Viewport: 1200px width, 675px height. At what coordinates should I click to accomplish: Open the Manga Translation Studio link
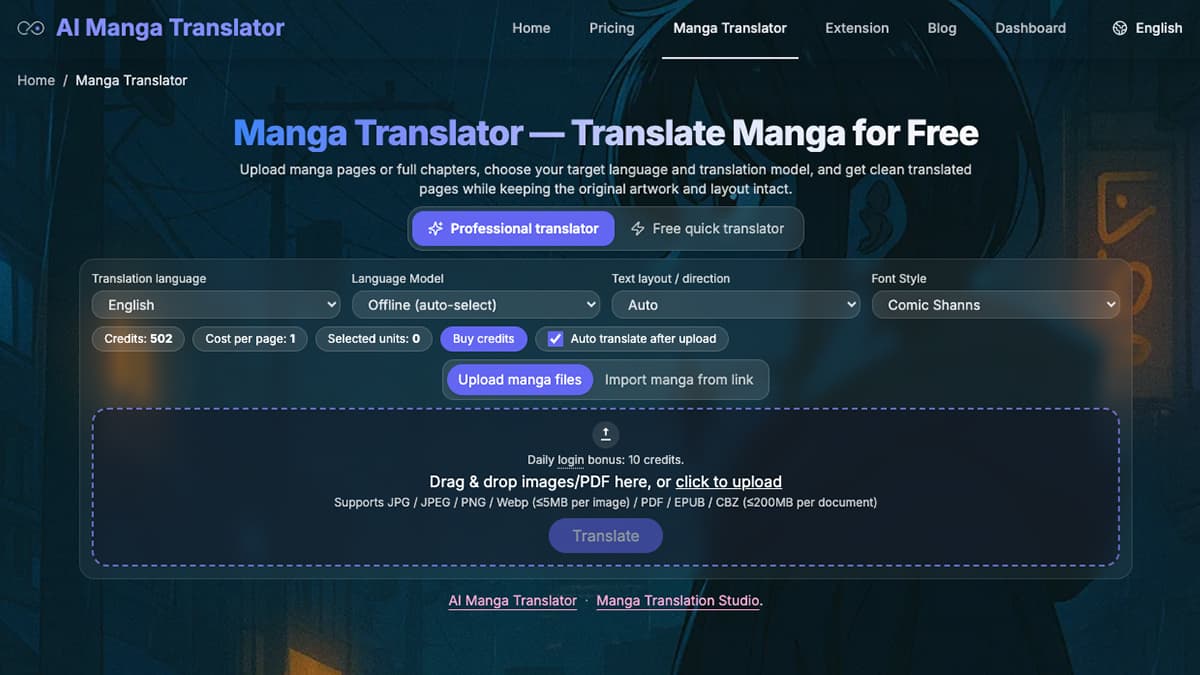tap(678, 601)
